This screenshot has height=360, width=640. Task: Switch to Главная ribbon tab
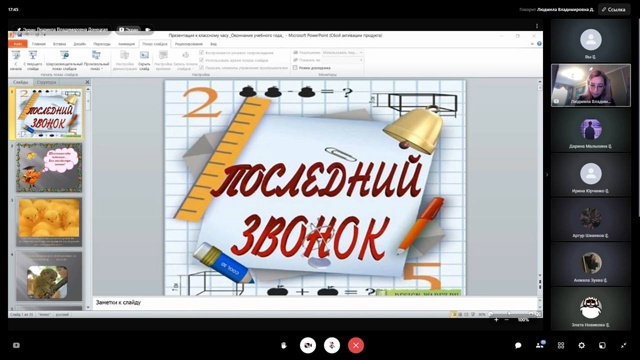[39, 44]
